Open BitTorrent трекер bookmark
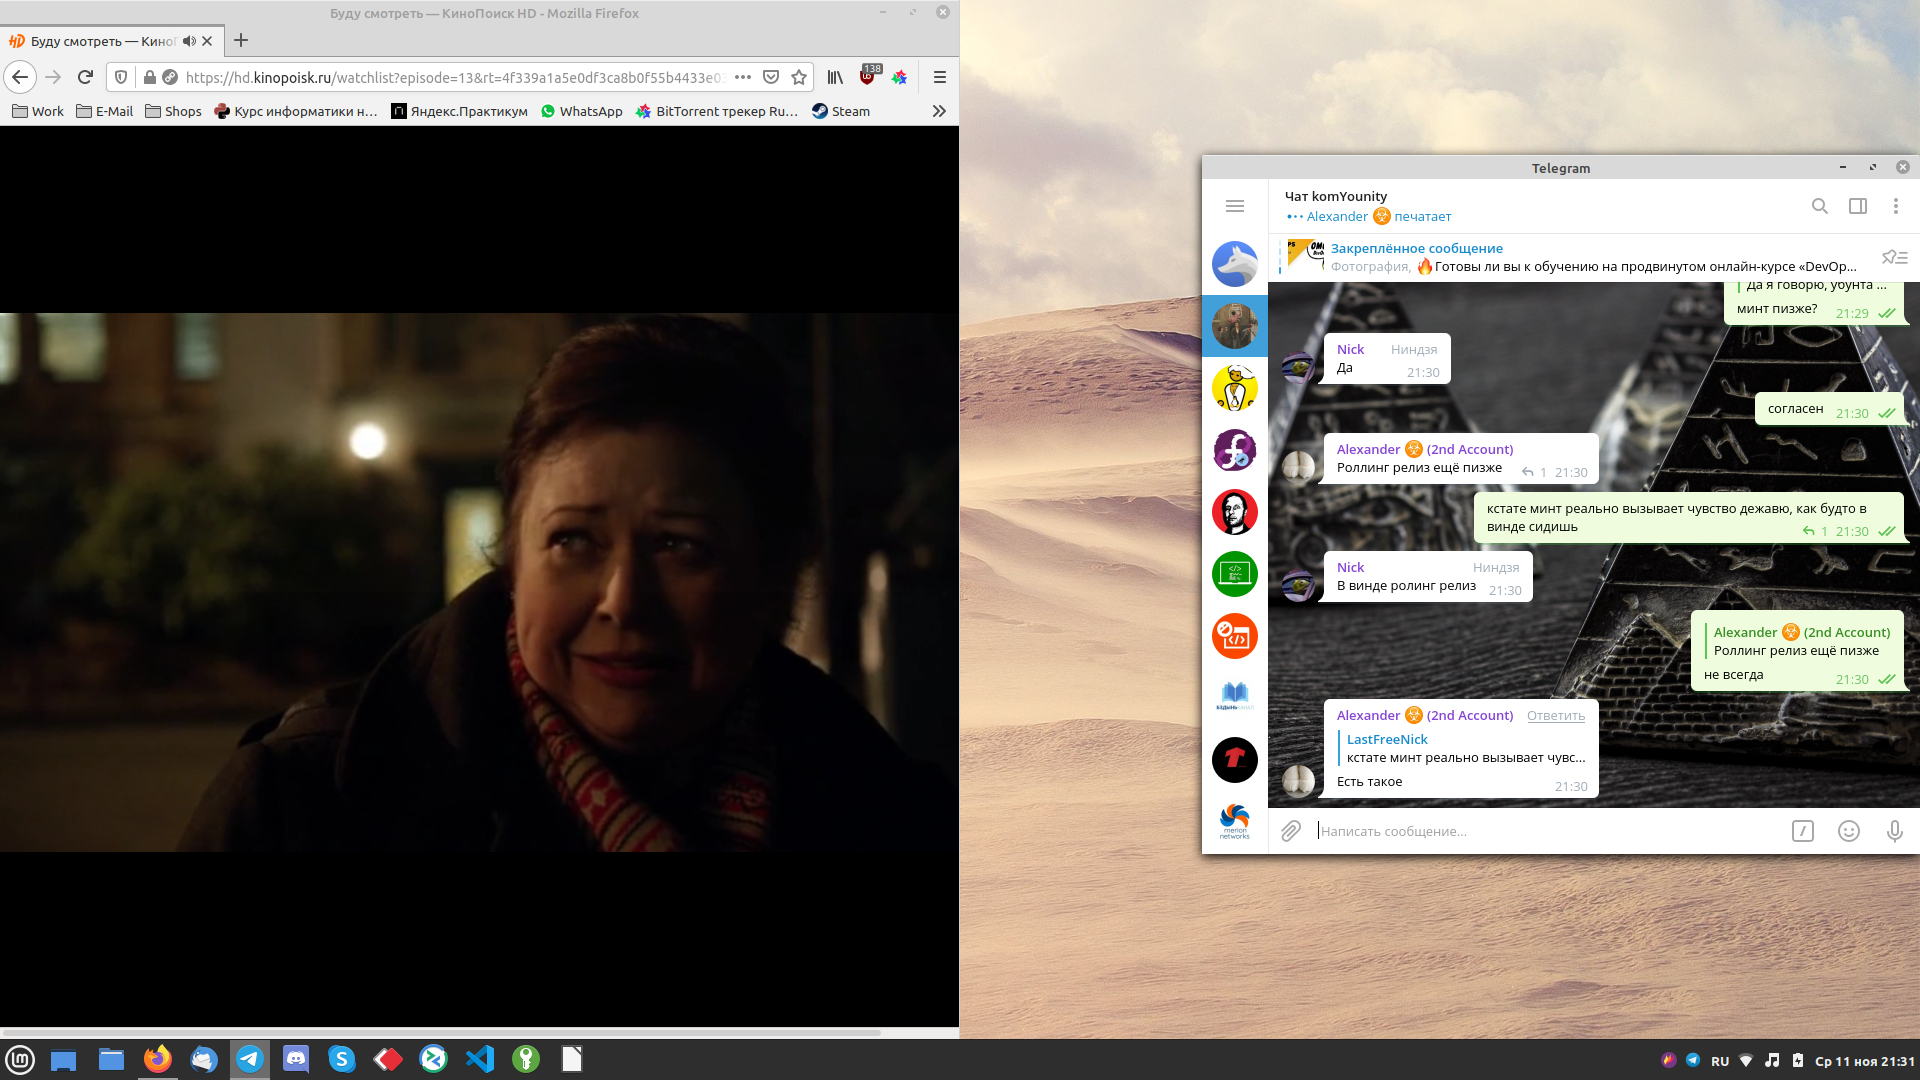 tap(717, 111)
